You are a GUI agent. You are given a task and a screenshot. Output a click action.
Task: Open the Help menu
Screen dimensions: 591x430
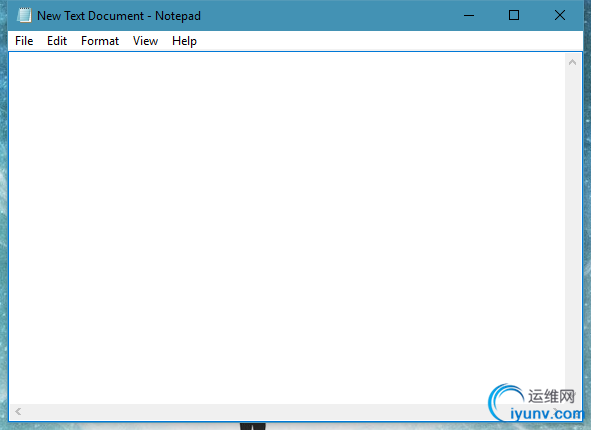tap(184, 41)
